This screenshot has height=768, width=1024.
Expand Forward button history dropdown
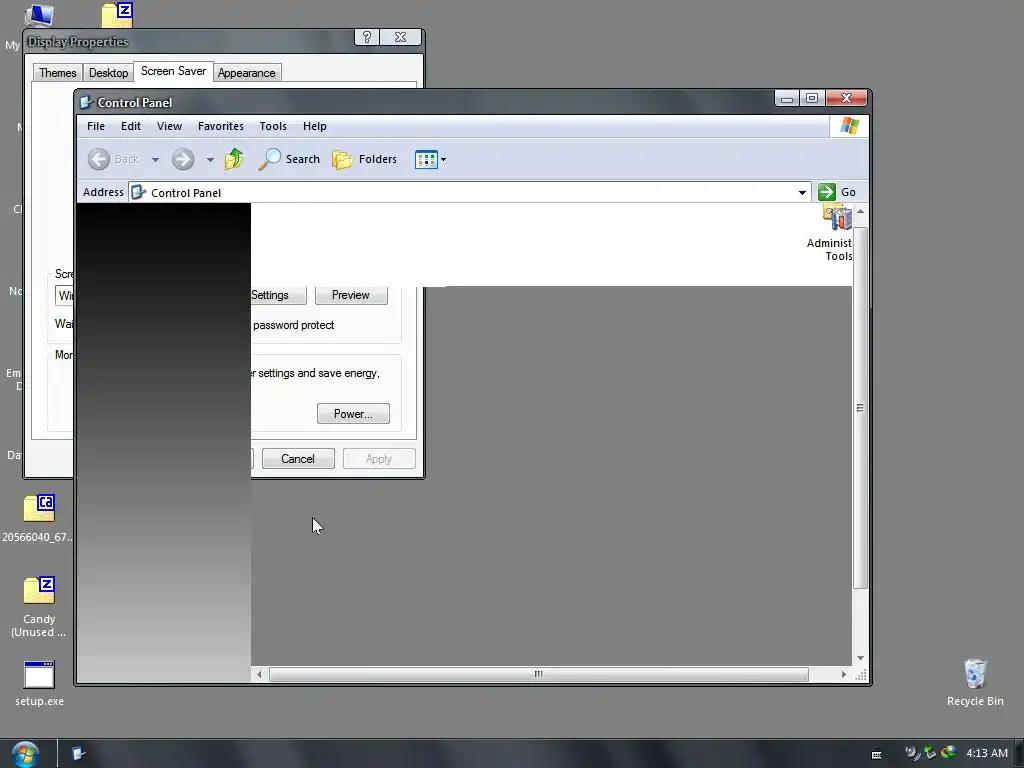[x=210, y=159]
